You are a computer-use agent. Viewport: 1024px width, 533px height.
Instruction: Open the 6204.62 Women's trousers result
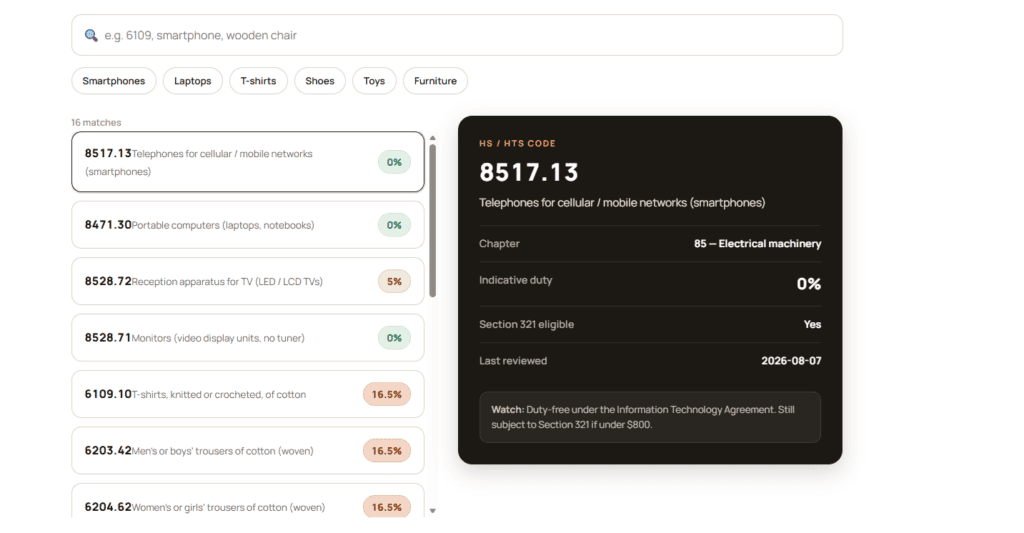(x=248, y=502)
